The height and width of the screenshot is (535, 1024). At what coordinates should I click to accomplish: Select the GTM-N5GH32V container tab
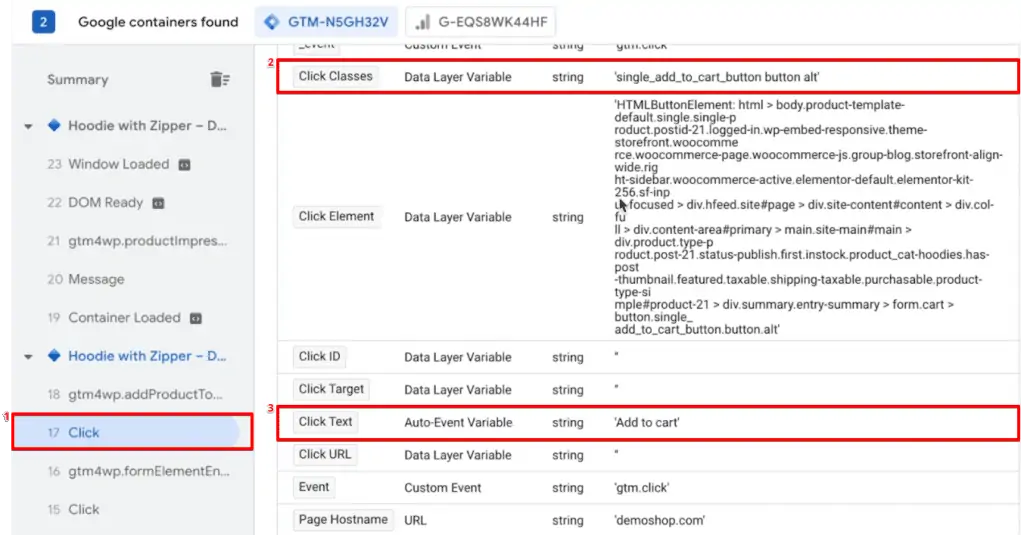click(327, 22)
